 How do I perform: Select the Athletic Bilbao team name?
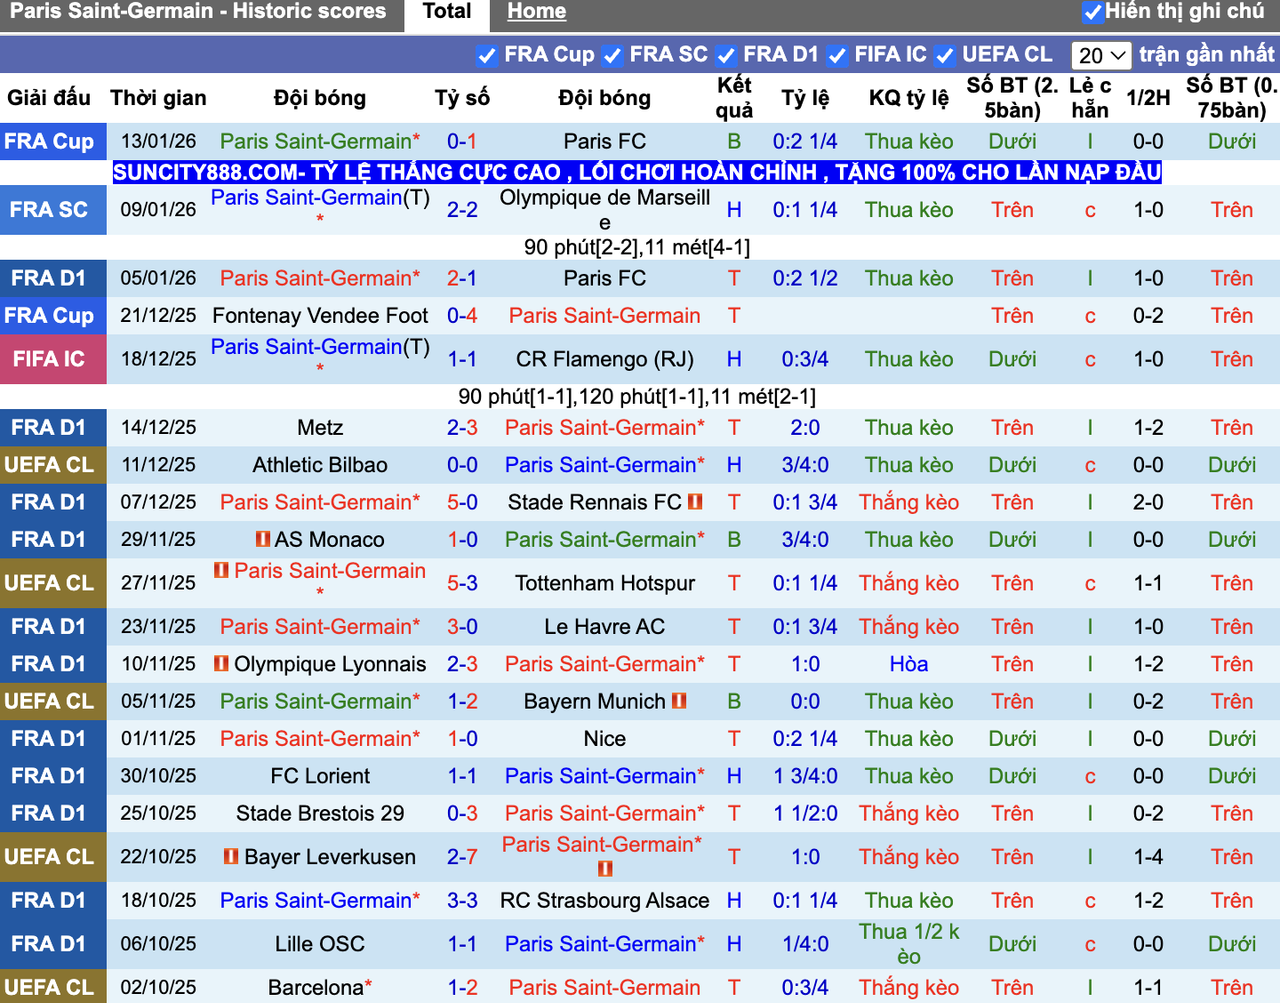coord(320,465)
